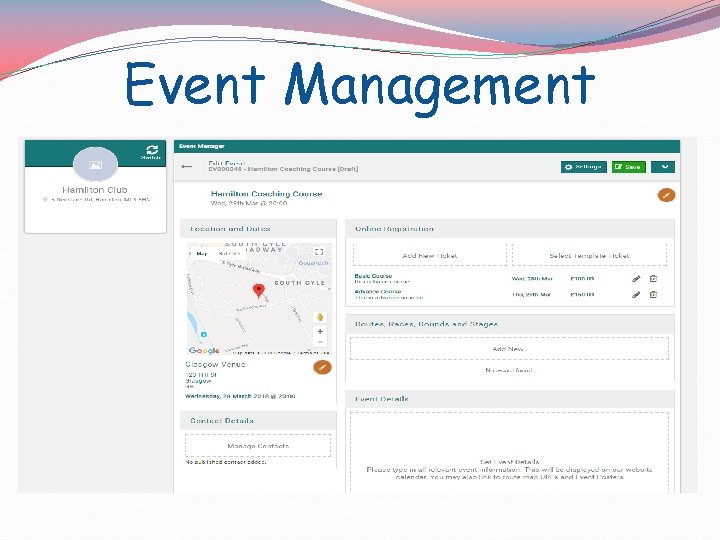This screenshot has width=720, height=540.
Task: Click the red location pin on the map
Action: (259, 291)
